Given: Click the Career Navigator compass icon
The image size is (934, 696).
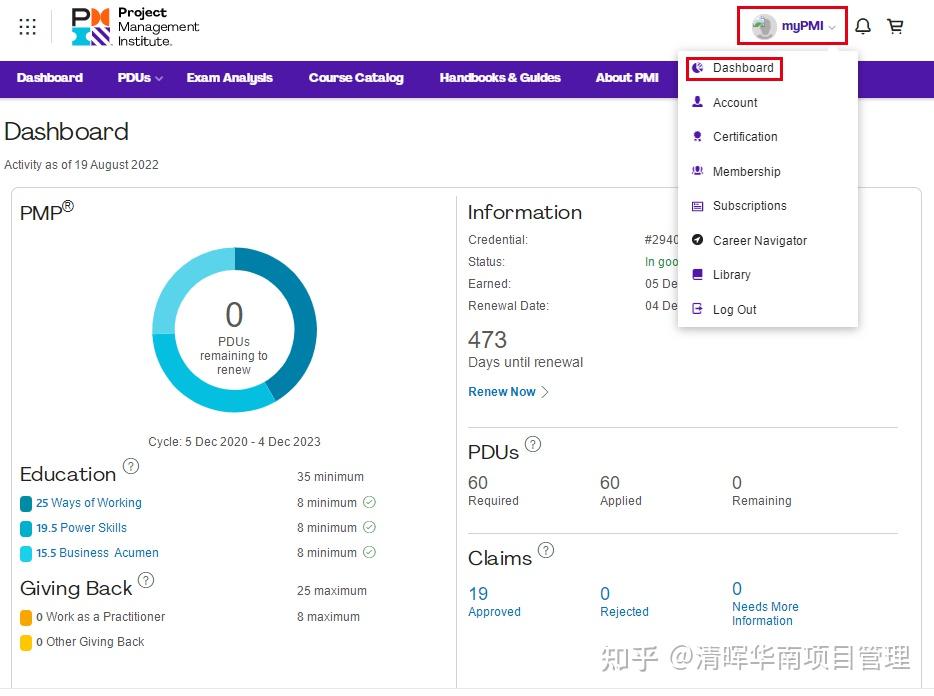Looking at the screenshot, I should 698,240.
